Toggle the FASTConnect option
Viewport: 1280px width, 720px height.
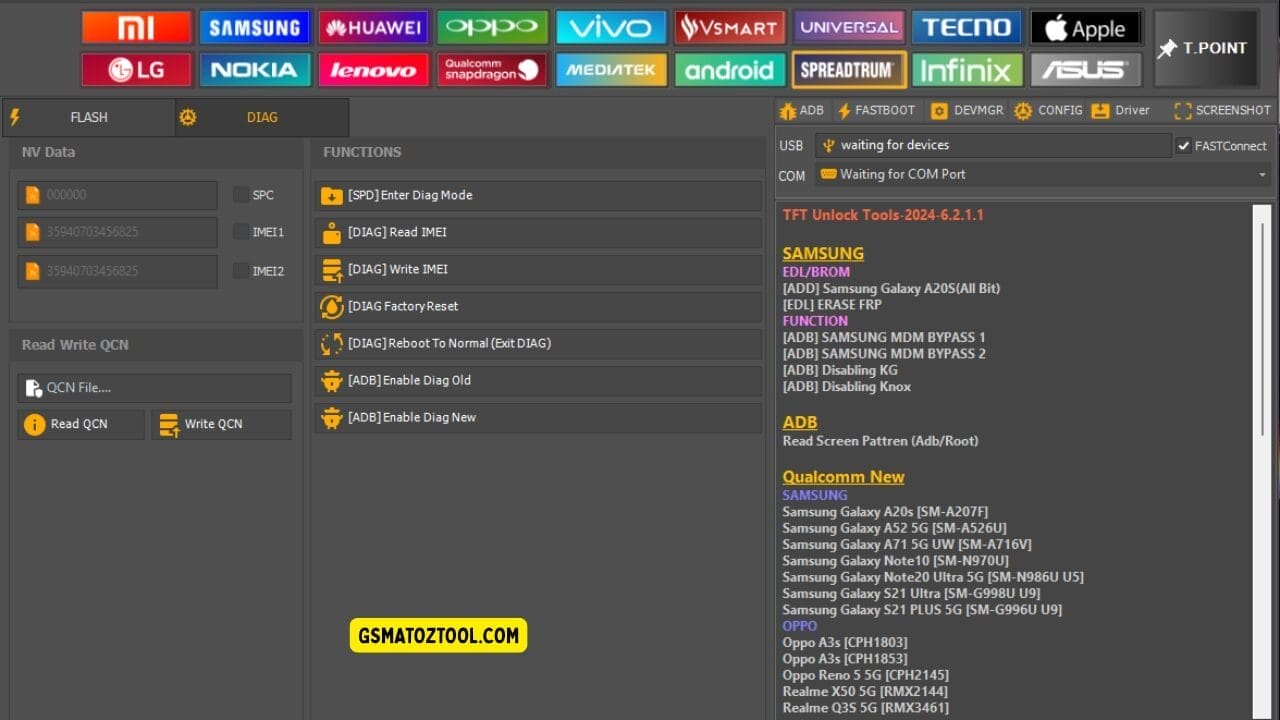1182,145
